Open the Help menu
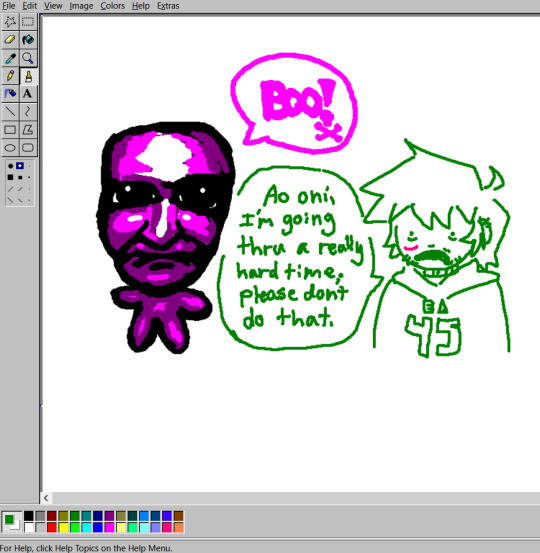This screenshot has width=540, height=553. pos(141,6)
